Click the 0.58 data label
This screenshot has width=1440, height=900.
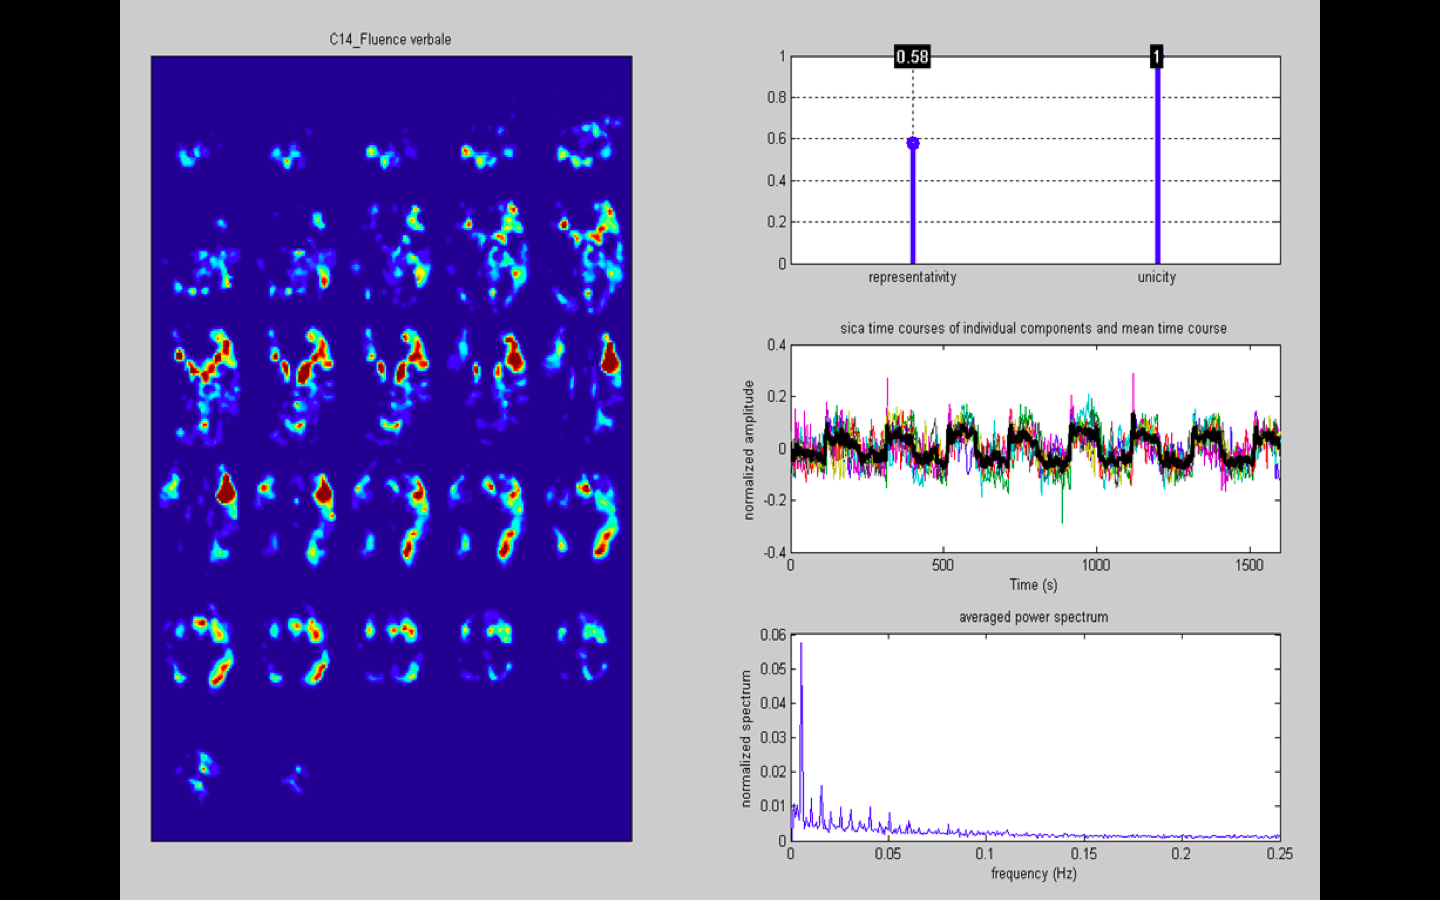click(912, 57)
